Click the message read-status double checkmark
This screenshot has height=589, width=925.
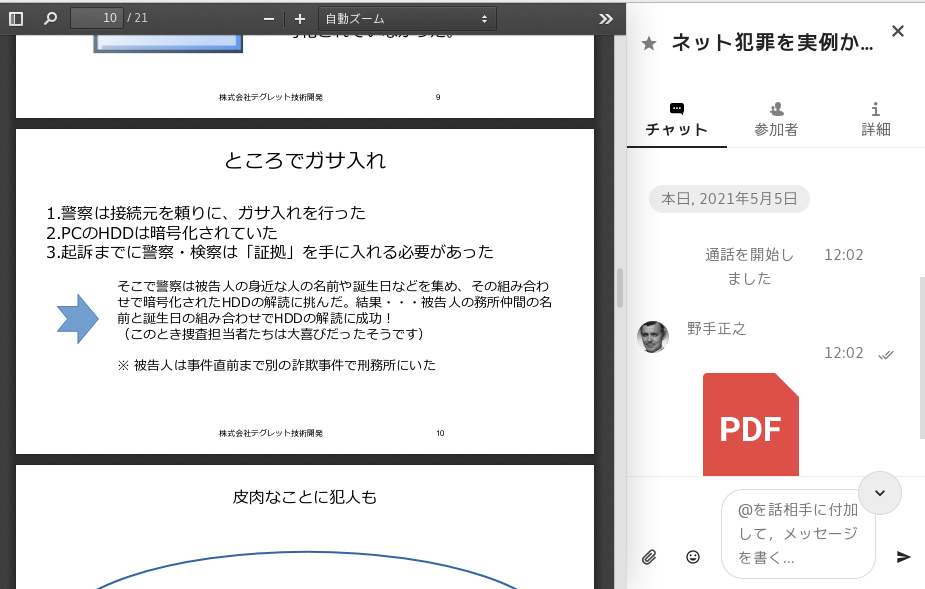(x=886, y=355)
